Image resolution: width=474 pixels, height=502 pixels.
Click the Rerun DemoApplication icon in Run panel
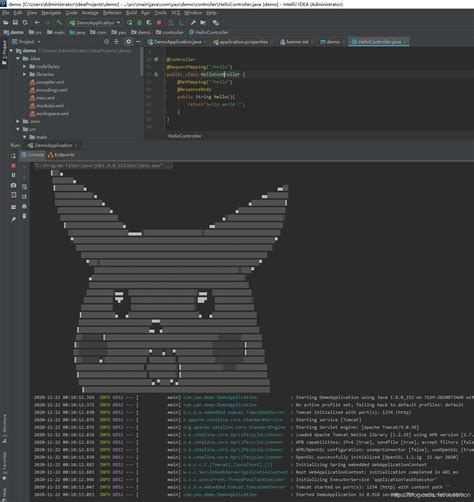13,156
